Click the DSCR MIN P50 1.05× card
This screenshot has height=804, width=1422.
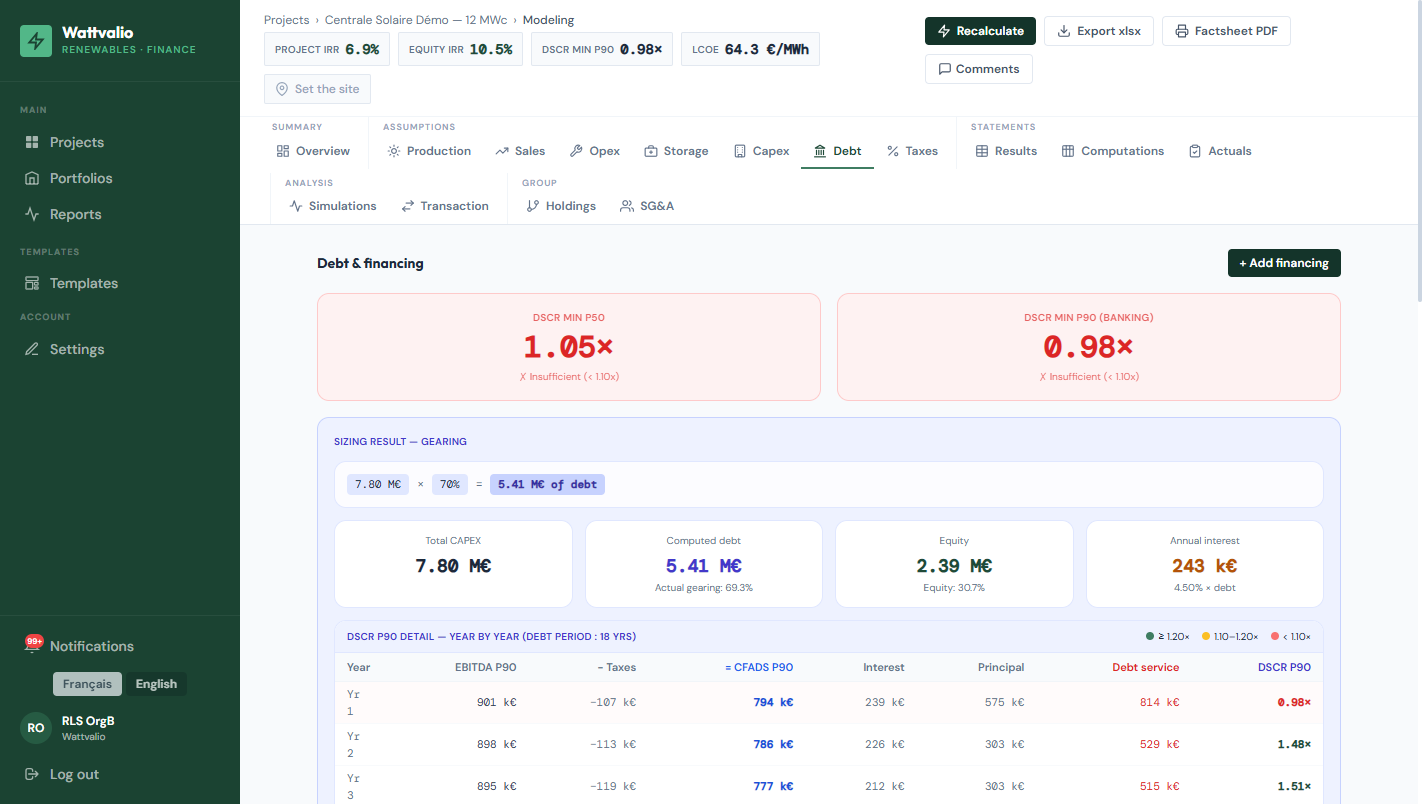(569, 347)
